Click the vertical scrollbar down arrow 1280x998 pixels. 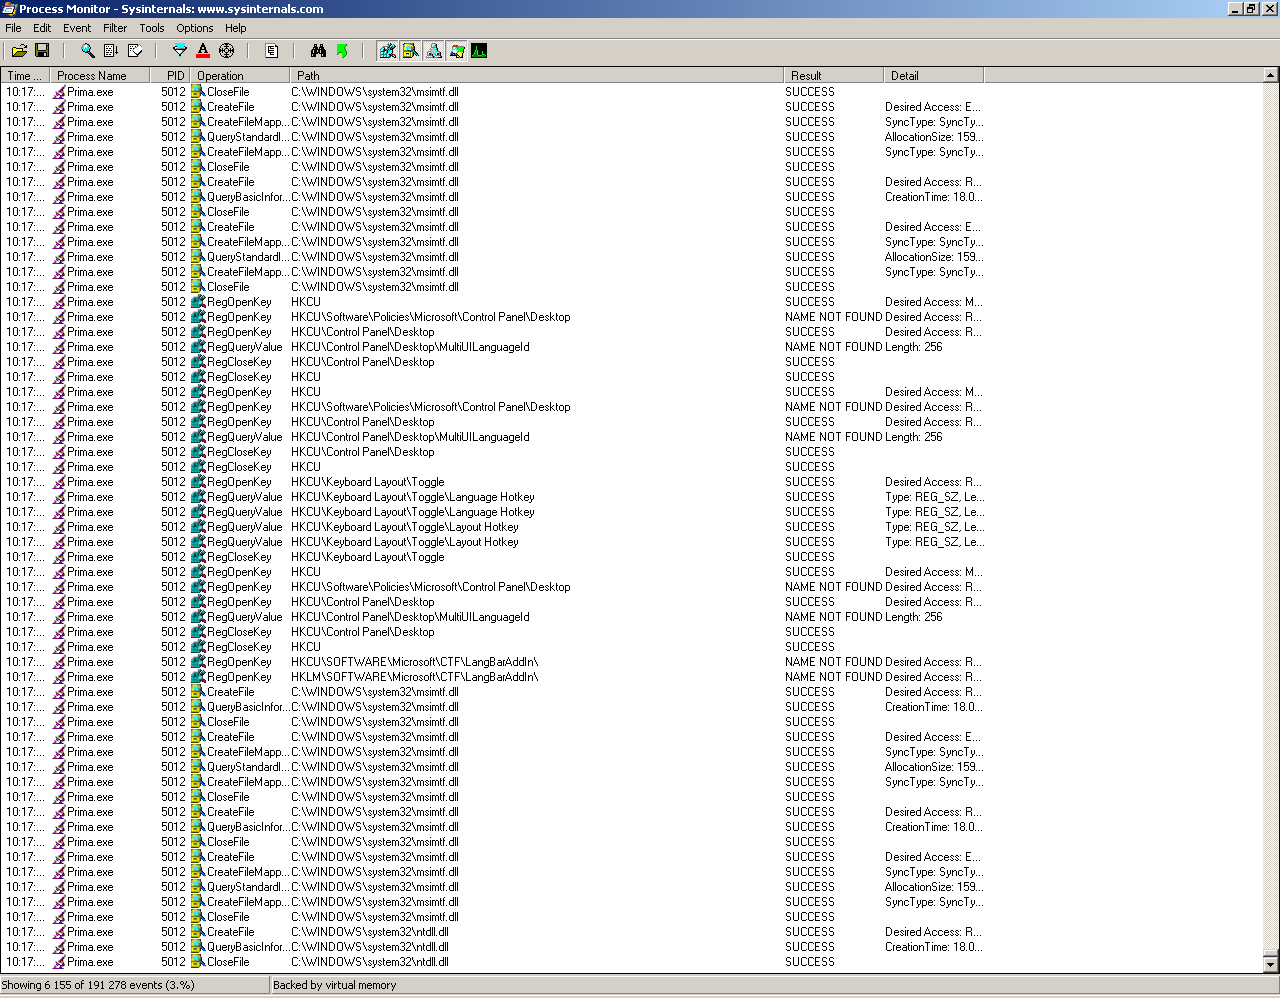[x=1271, y=965]
